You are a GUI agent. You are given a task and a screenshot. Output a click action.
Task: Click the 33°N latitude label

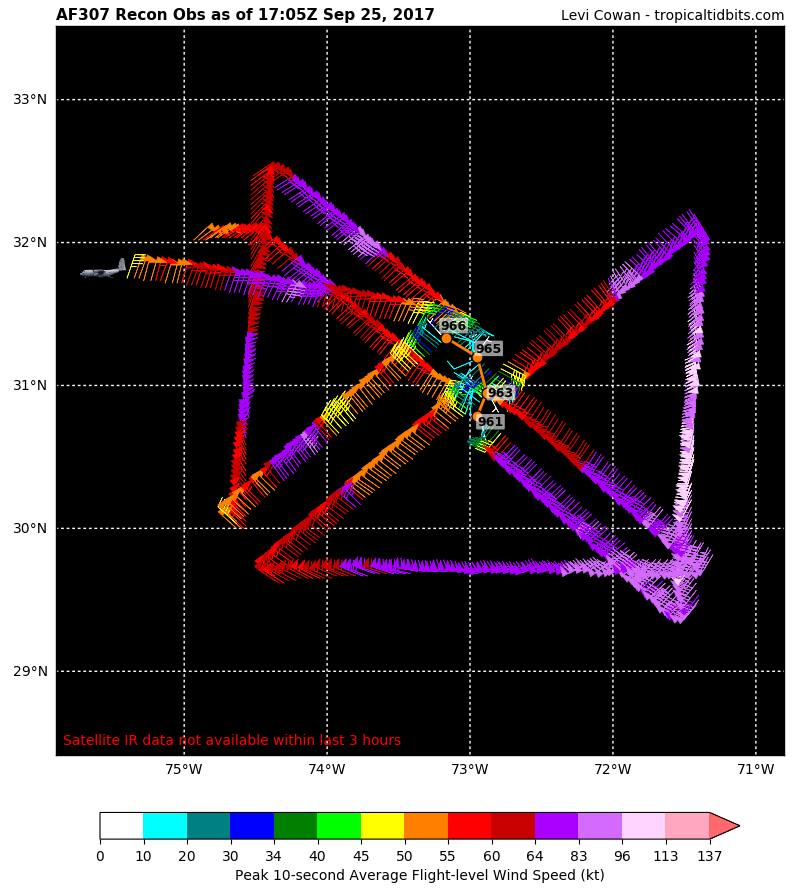(x=30, y=100)
